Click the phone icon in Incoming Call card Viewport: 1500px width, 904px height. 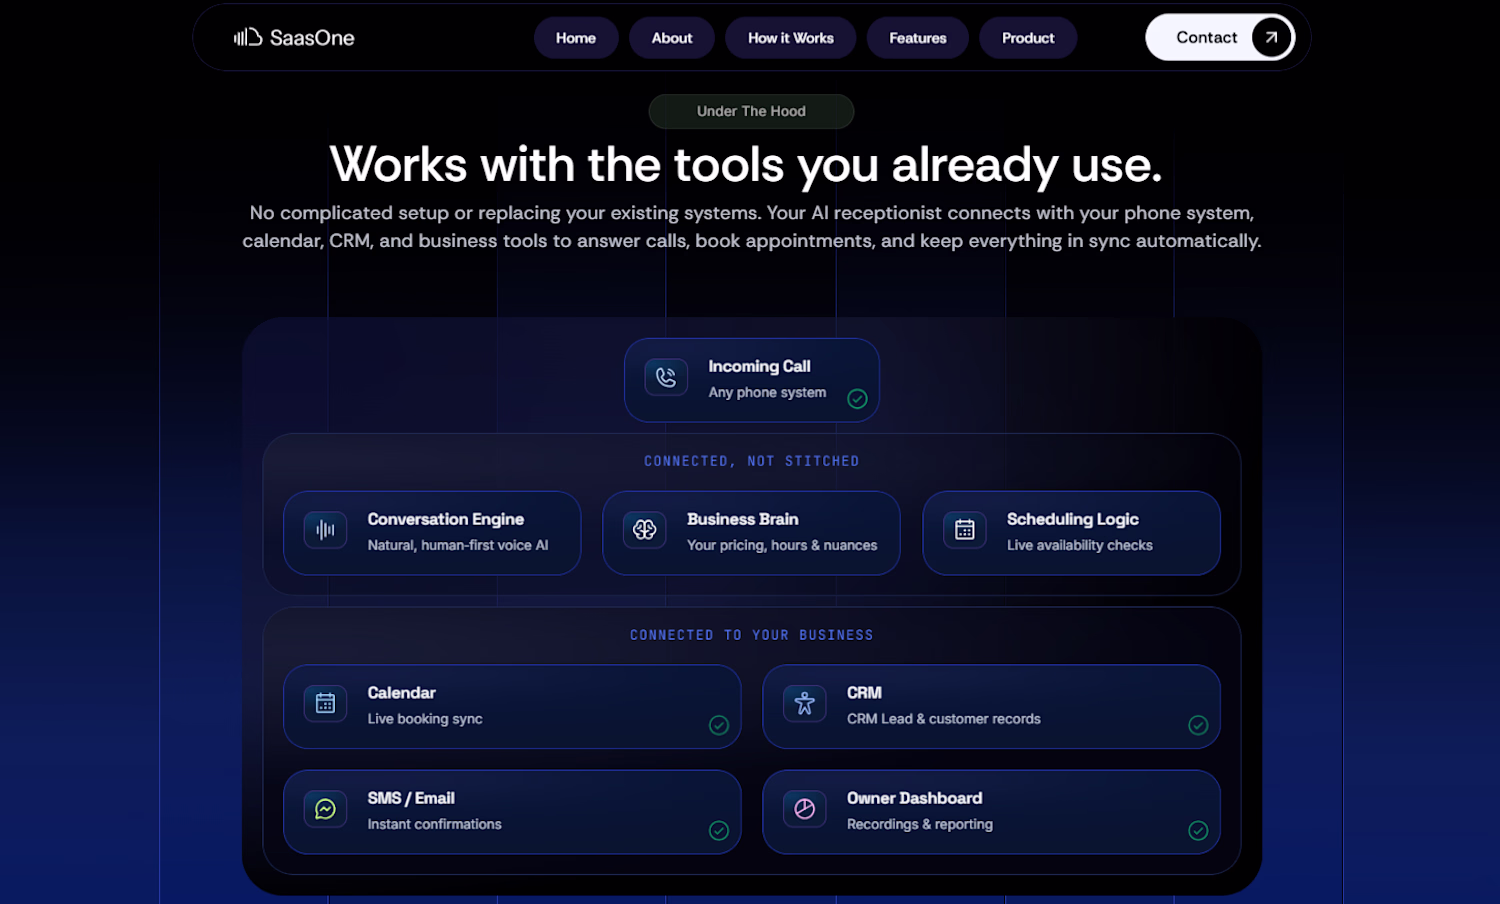[x=666, y=377]
